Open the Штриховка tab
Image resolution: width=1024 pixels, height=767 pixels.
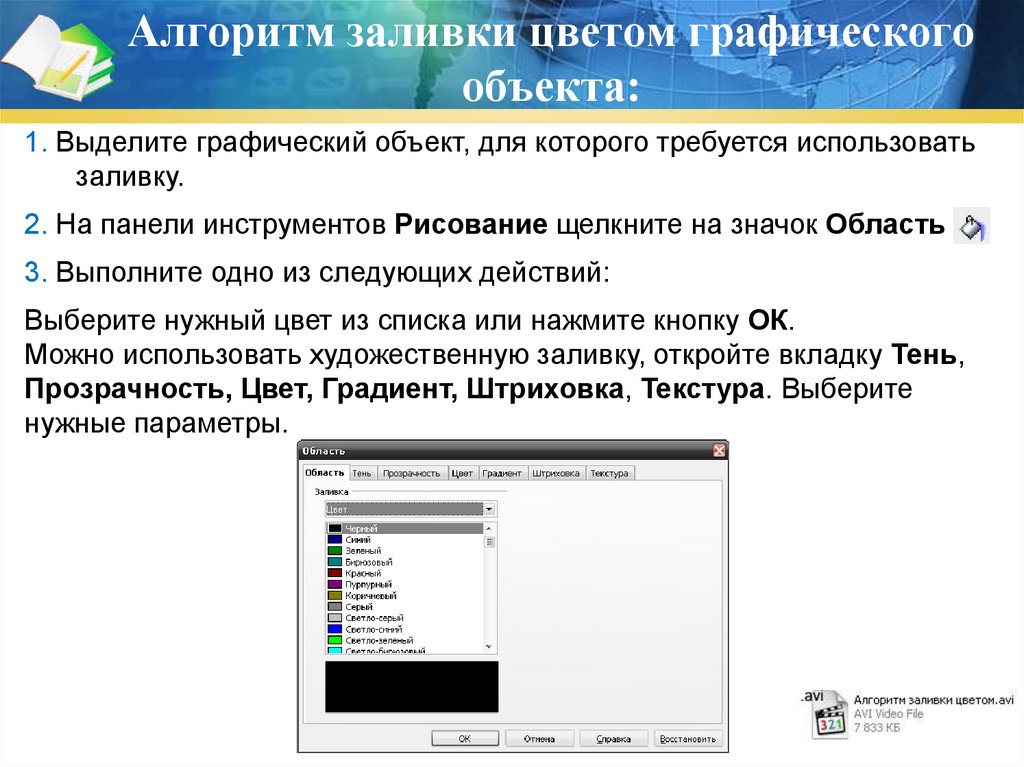[x=556, y=473]
